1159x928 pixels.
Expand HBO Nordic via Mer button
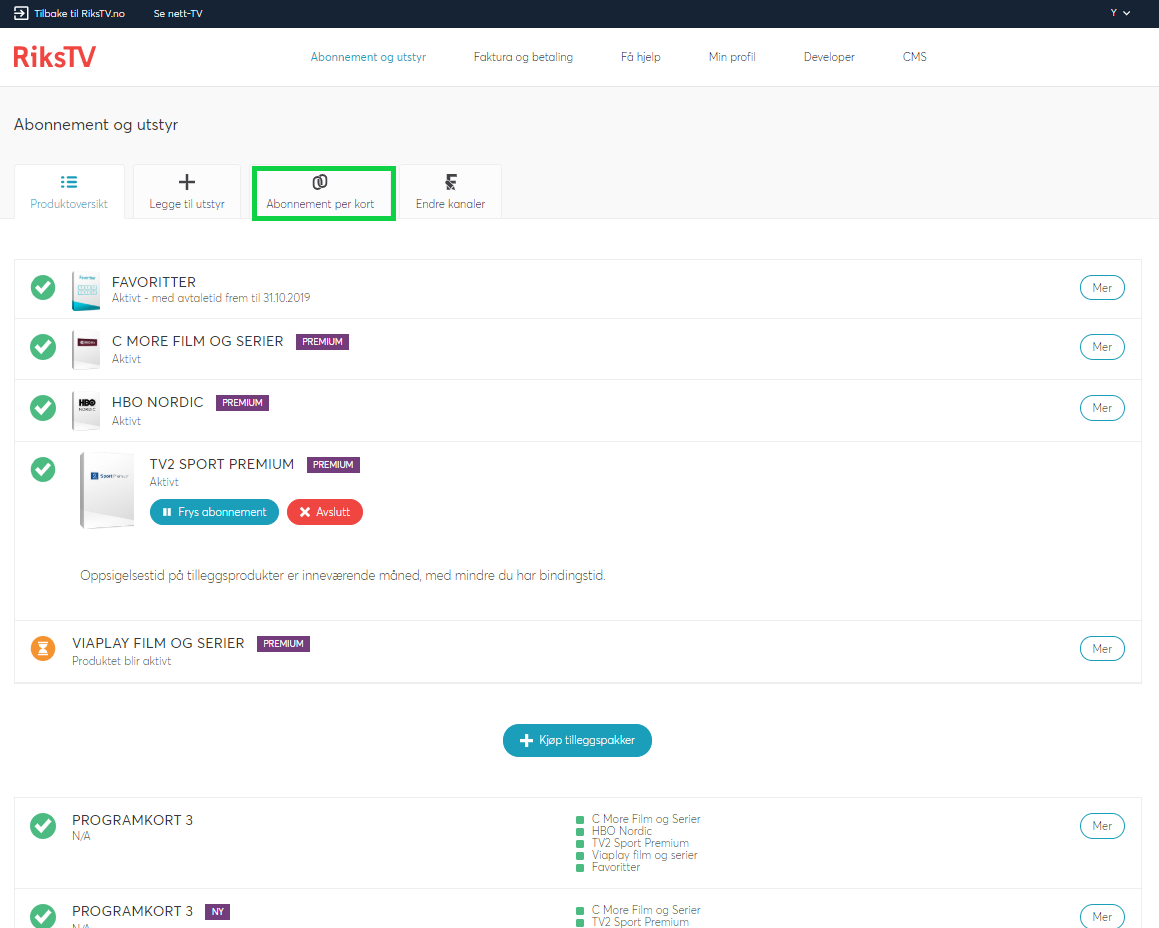[x=1102, y=407]
